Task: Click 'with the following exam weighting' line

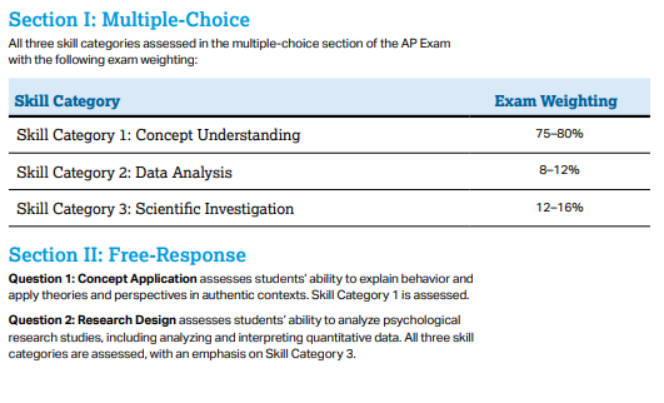Action: tap(103, 60)
